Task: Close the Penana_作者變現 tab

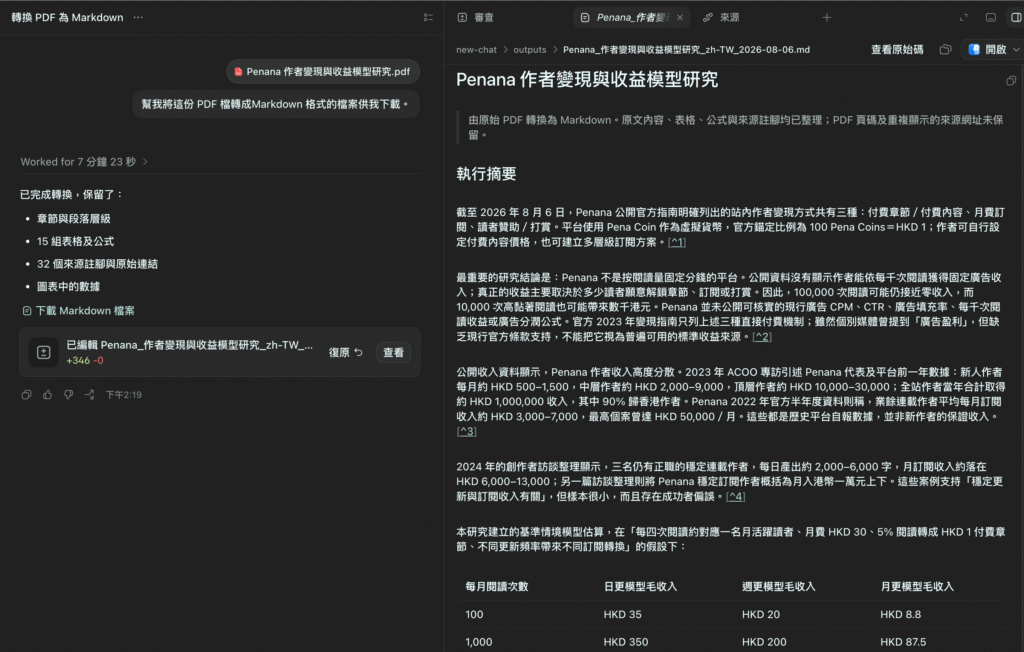Action: tap(680, 18)
